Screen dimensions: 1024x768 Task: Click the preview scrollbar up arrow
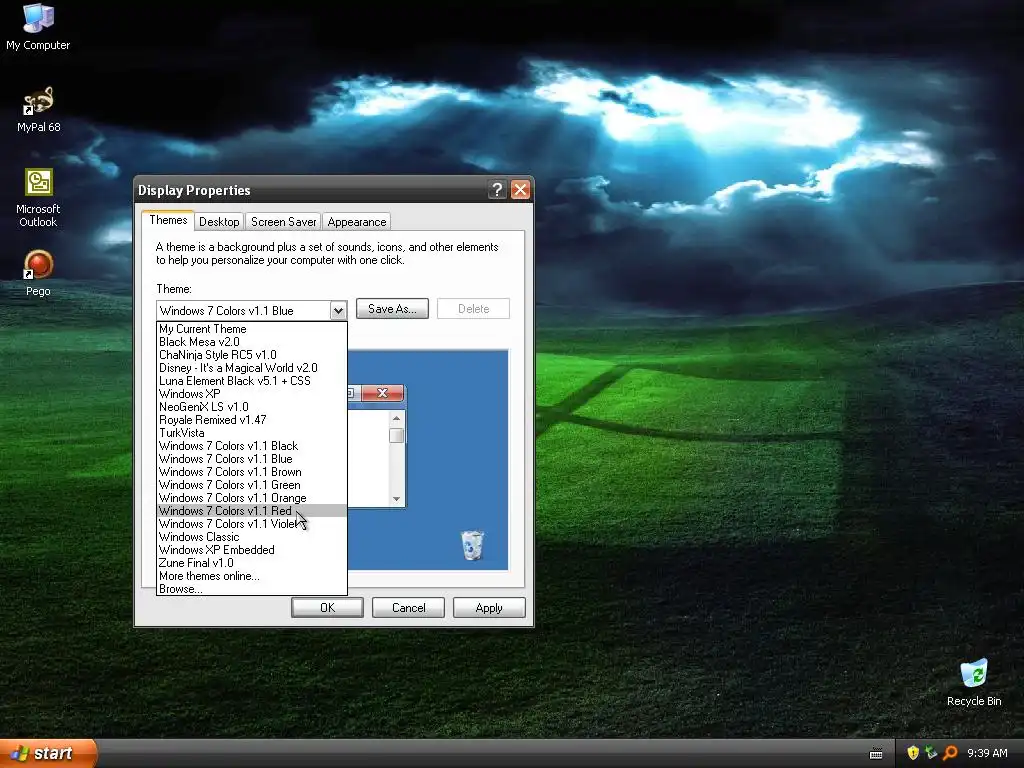396,418
